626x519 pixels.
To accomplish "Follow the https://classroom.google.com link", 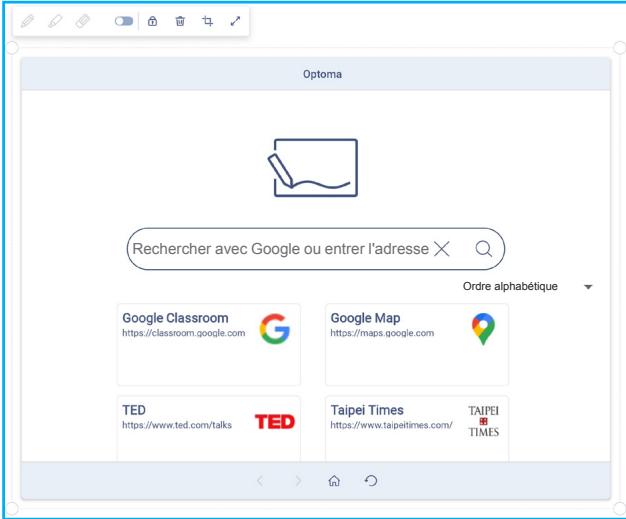I will (184, 333).
